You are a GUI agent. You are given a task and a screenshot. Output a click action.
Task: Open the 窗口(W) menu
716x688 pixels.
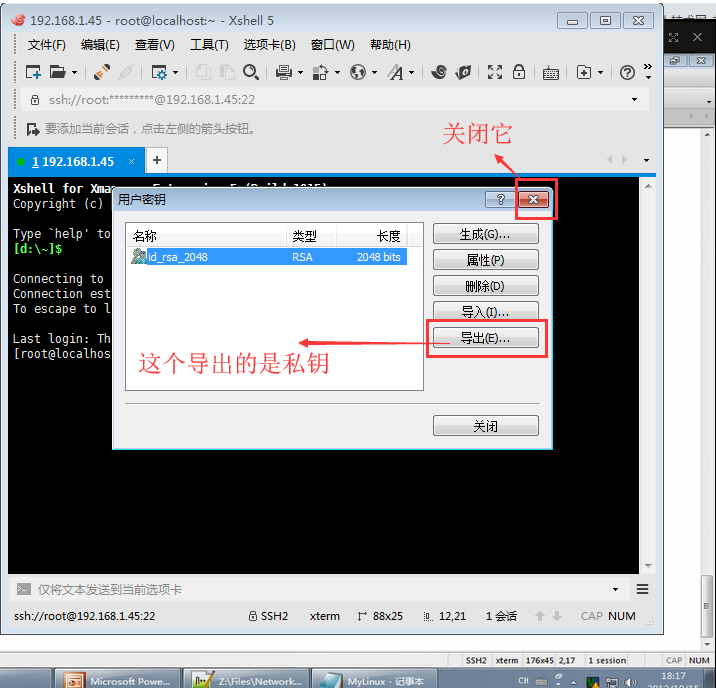point(332,45)
